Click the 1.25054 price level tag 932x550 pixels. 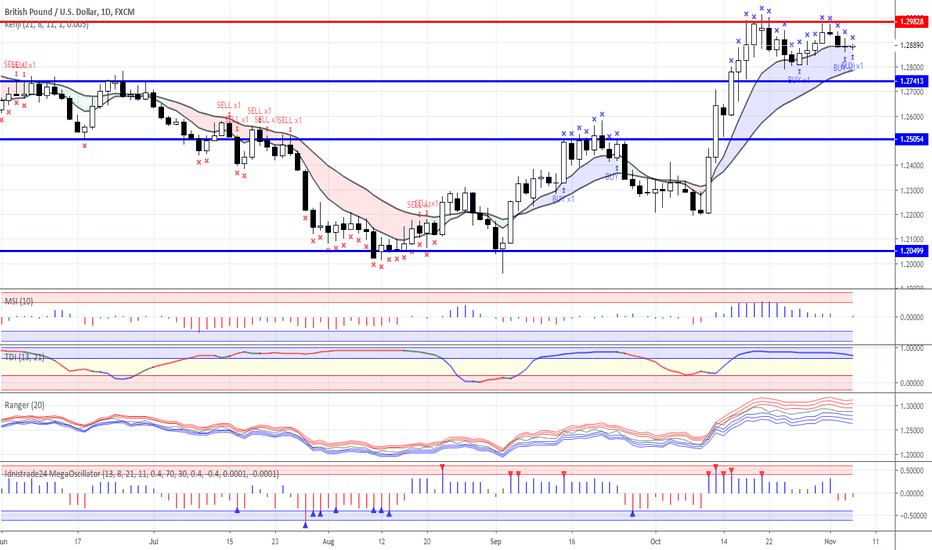point(911,140)
